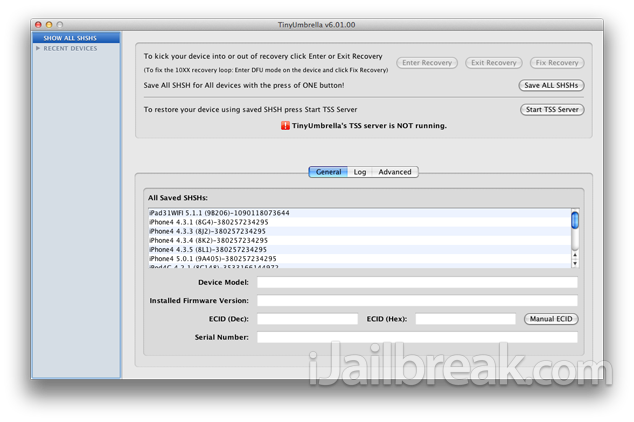Click the Exit Recovery button

[493, 63]
